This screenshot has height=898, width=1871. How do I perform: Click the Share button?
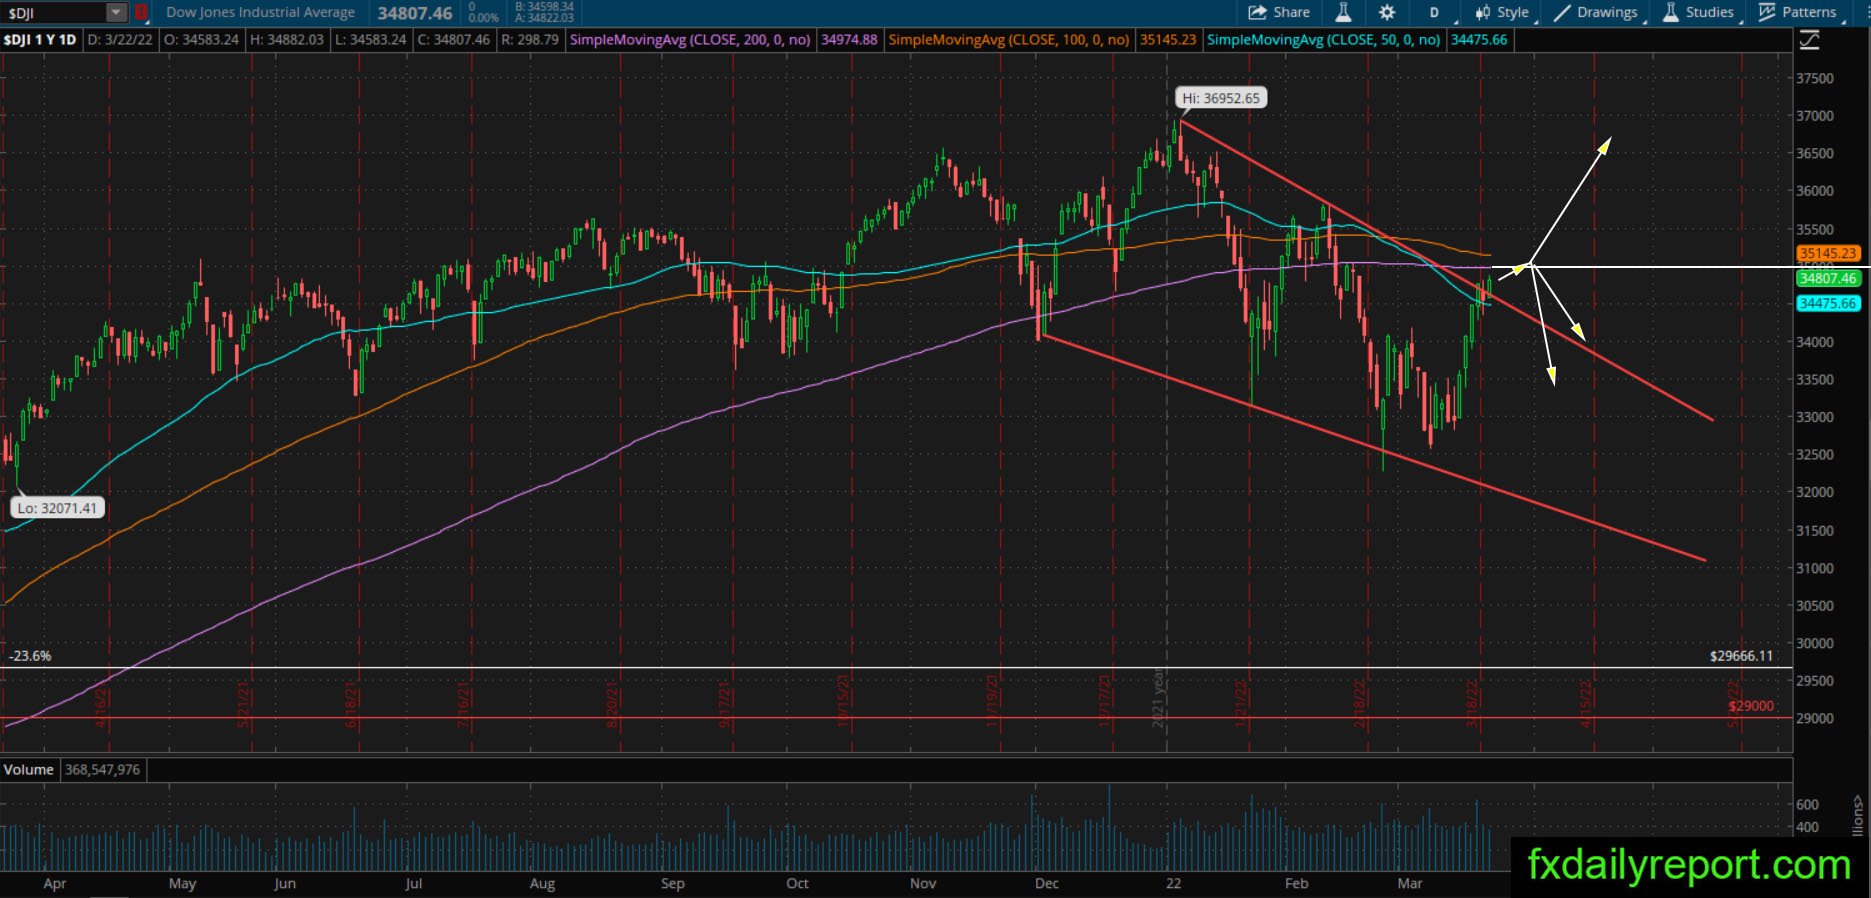coord(1279,13)
